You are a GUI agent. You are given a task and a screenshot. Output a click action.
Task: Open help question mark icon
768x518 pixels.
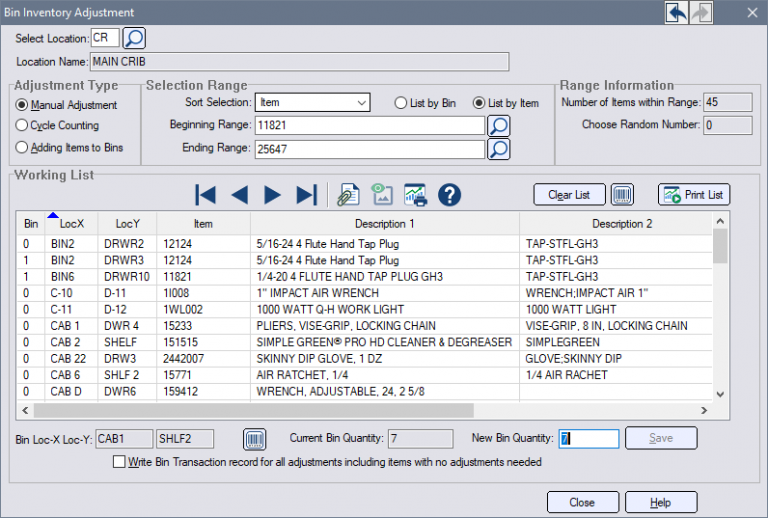[449, 195]
